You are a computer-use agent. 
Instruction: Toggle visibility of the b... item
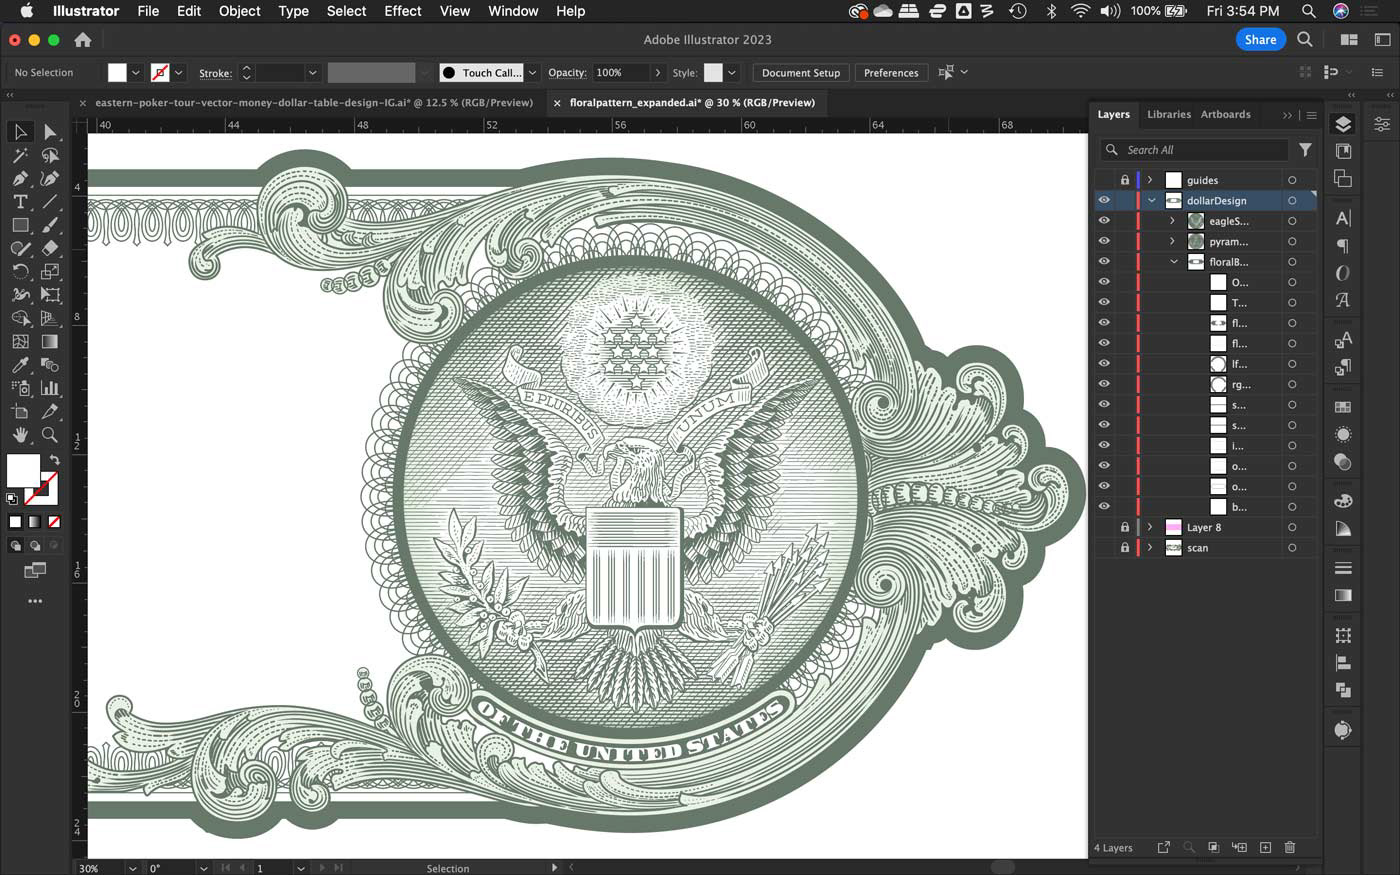[x=1104, y=506]
